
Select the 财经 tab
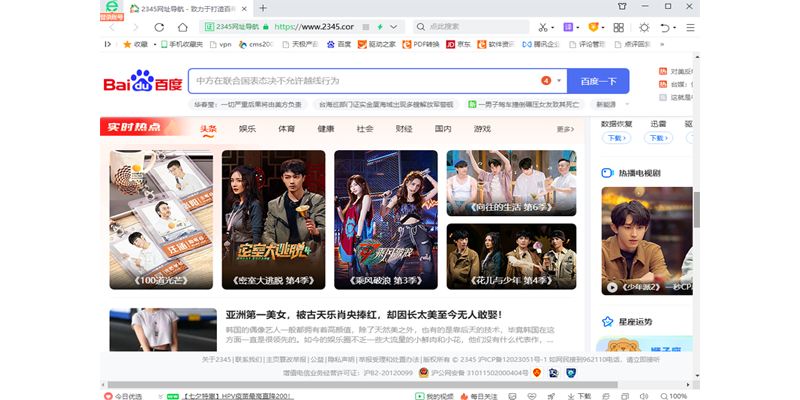[x=404, y=129]
